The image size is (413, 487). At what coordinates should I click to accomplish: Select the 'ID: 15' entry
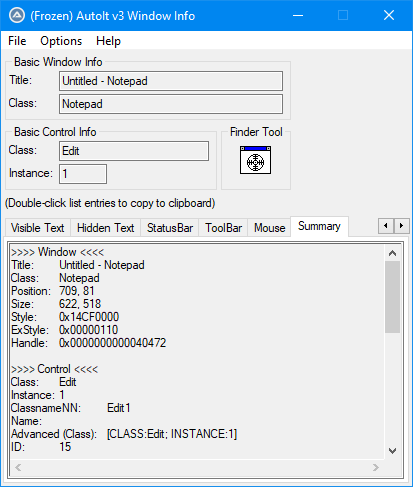tap(41, 447)
